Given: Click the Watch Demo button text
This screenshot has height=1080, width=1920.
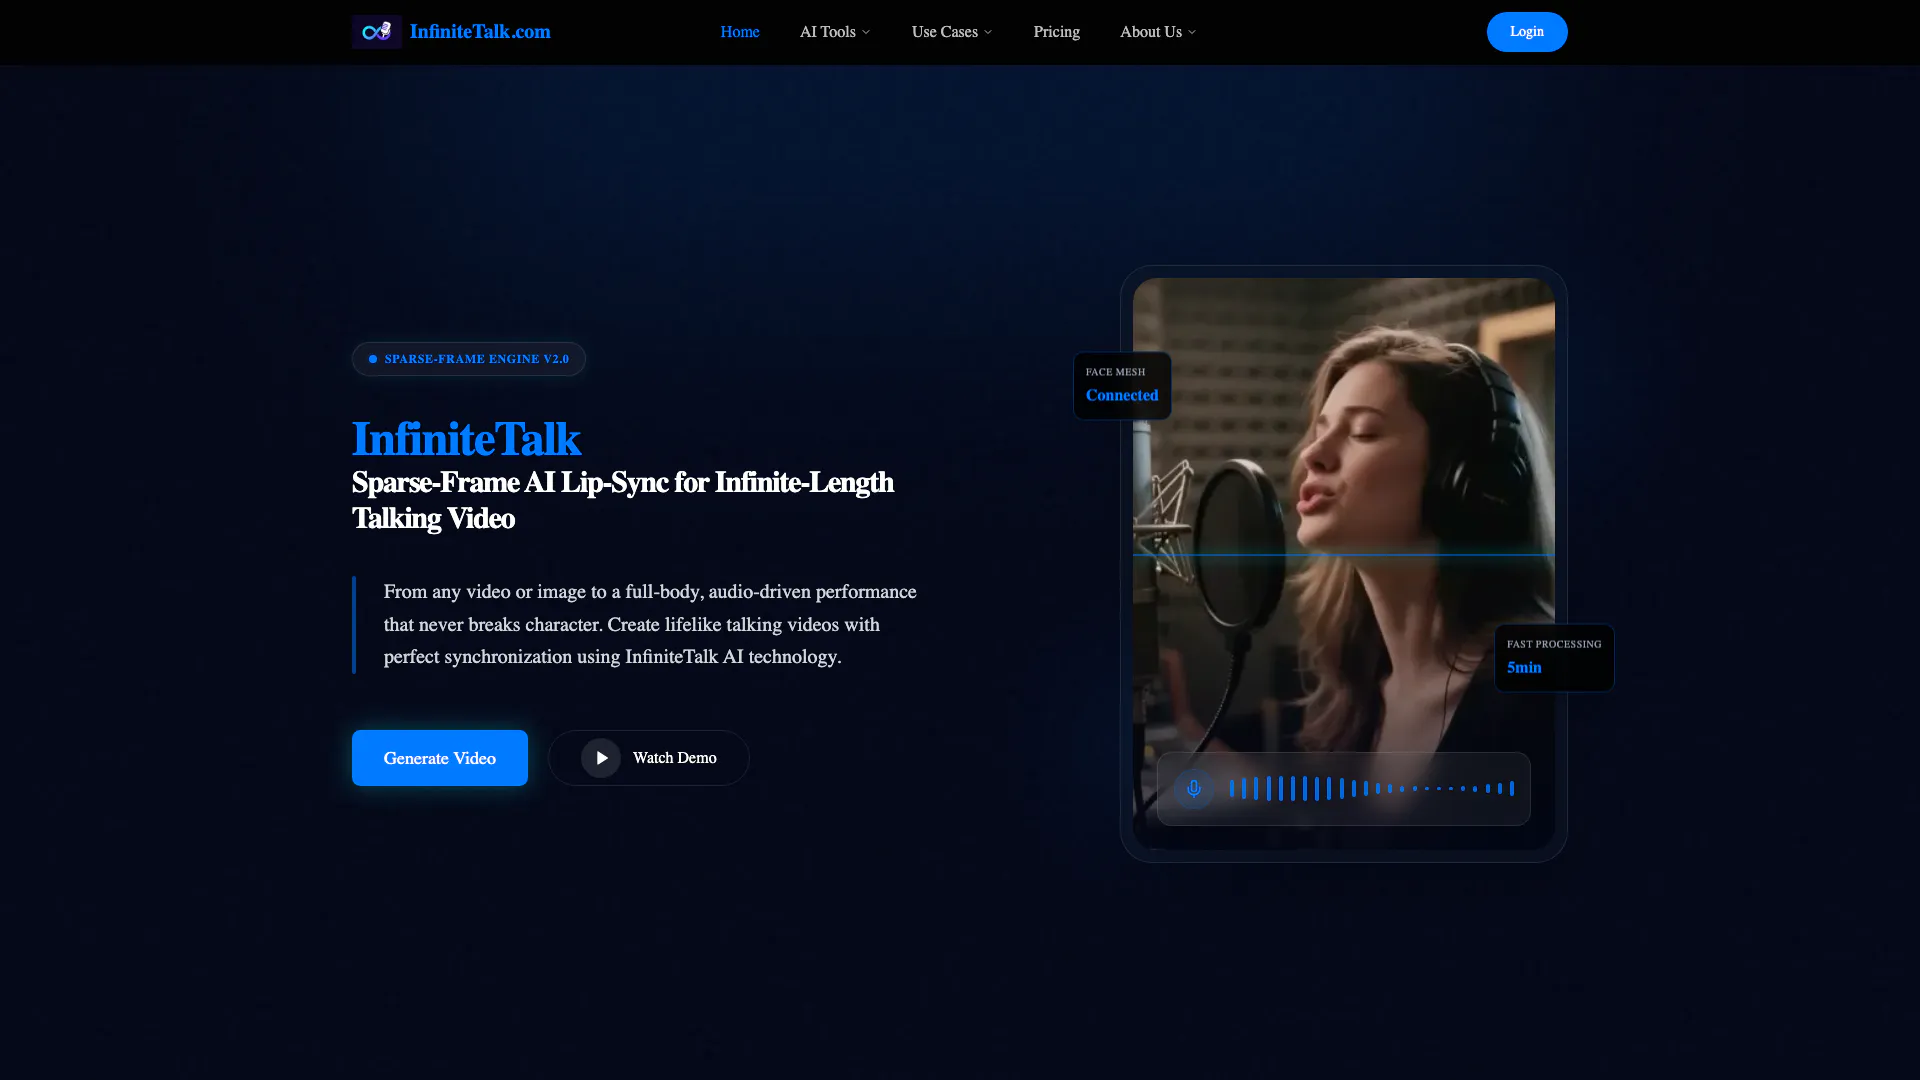Looking at the screenshot, I should point(674,758).
